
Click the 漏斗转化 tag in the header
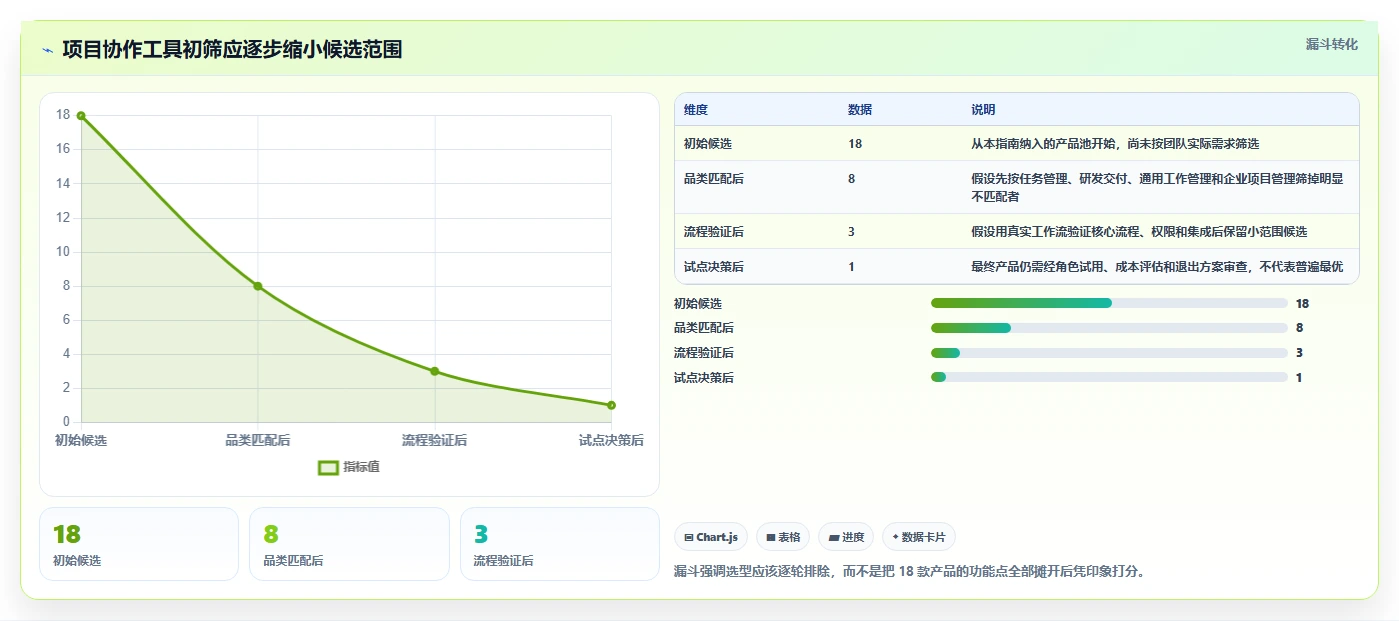coord(1331,44)
